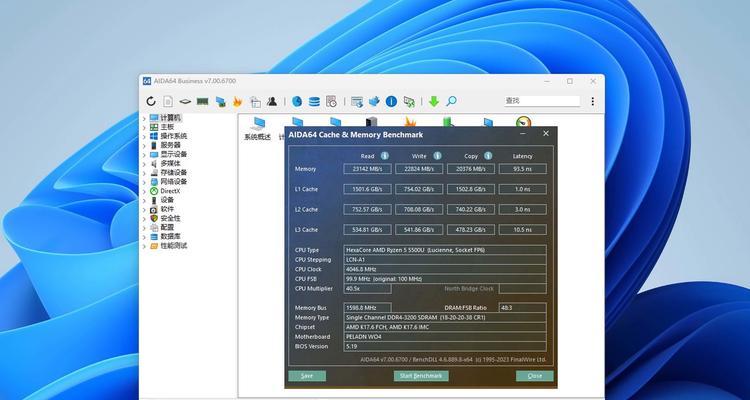Click the L2 Cache Write 708.08 GB/s value
Image resolution: width=750 pixels, height=400 pixels.
click(x=419, y=209)
